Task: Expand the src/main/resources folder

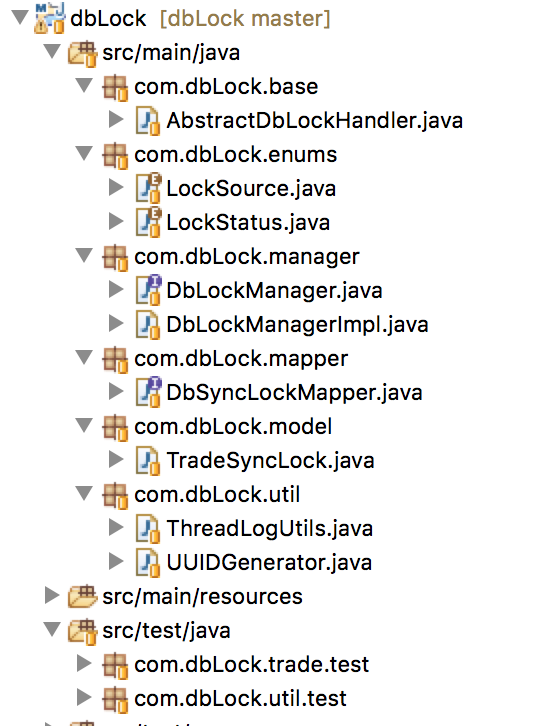Action: (x=52, y=596)
